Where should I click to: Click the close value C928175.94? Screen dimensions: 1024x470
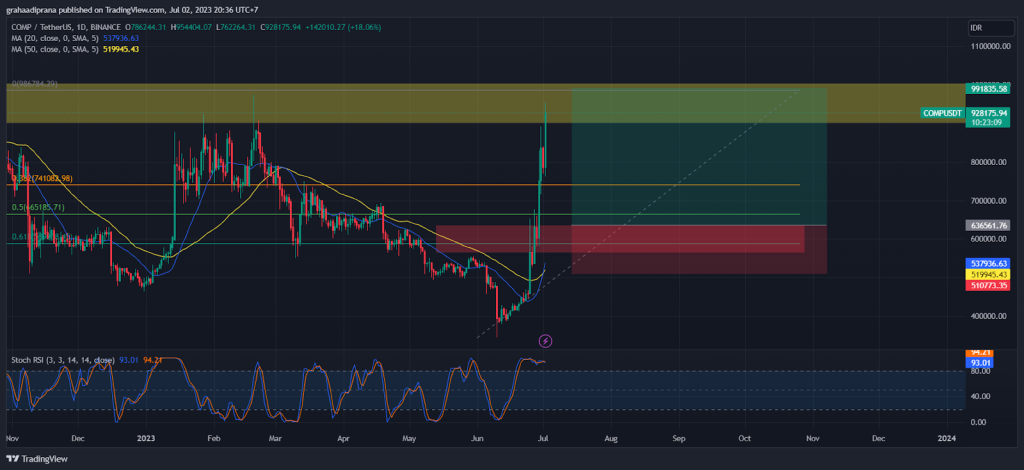tap(282, 27)
